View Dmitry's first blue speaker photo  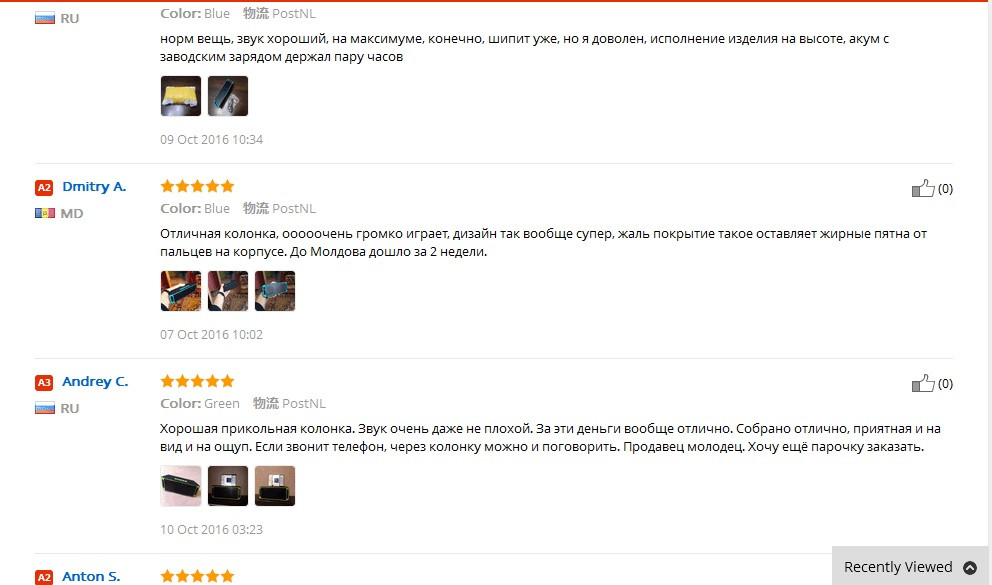[181, 291]
